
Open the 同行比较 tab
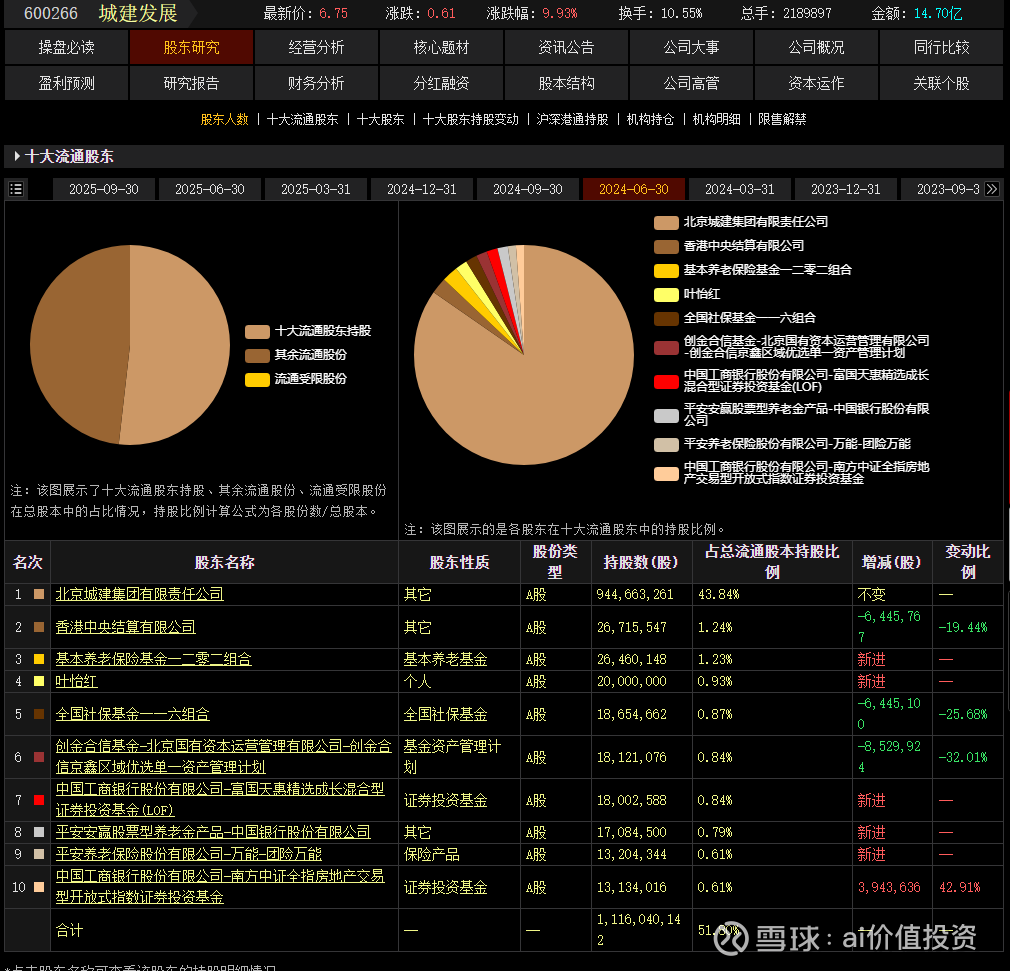[x=941, y=47]
